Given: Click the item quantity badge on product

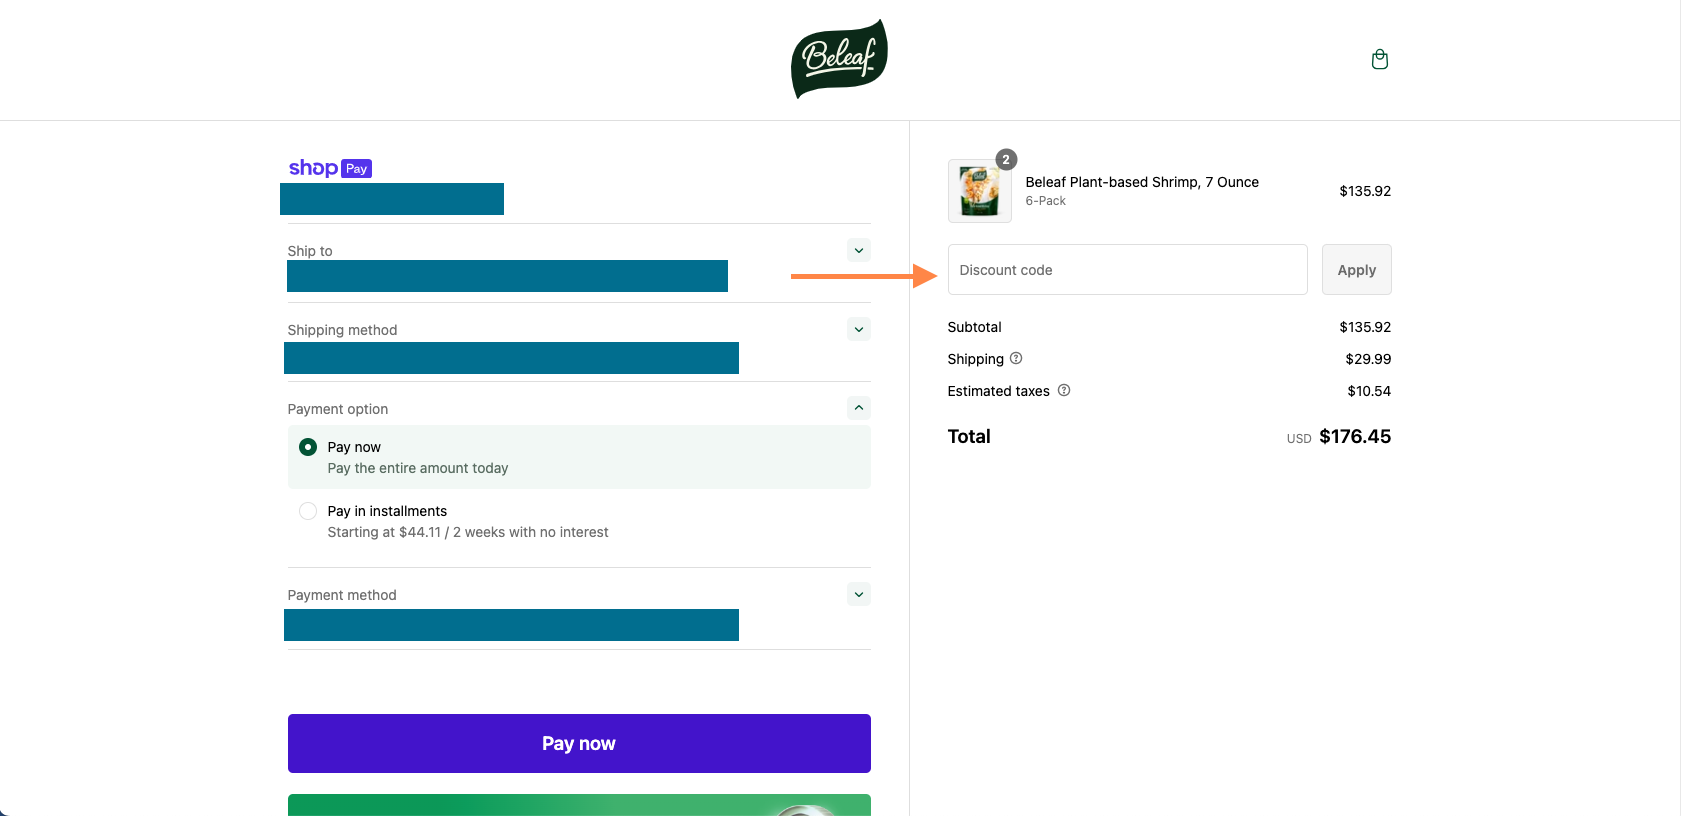Looking at the screenshot, I should tap(1006, 160).
